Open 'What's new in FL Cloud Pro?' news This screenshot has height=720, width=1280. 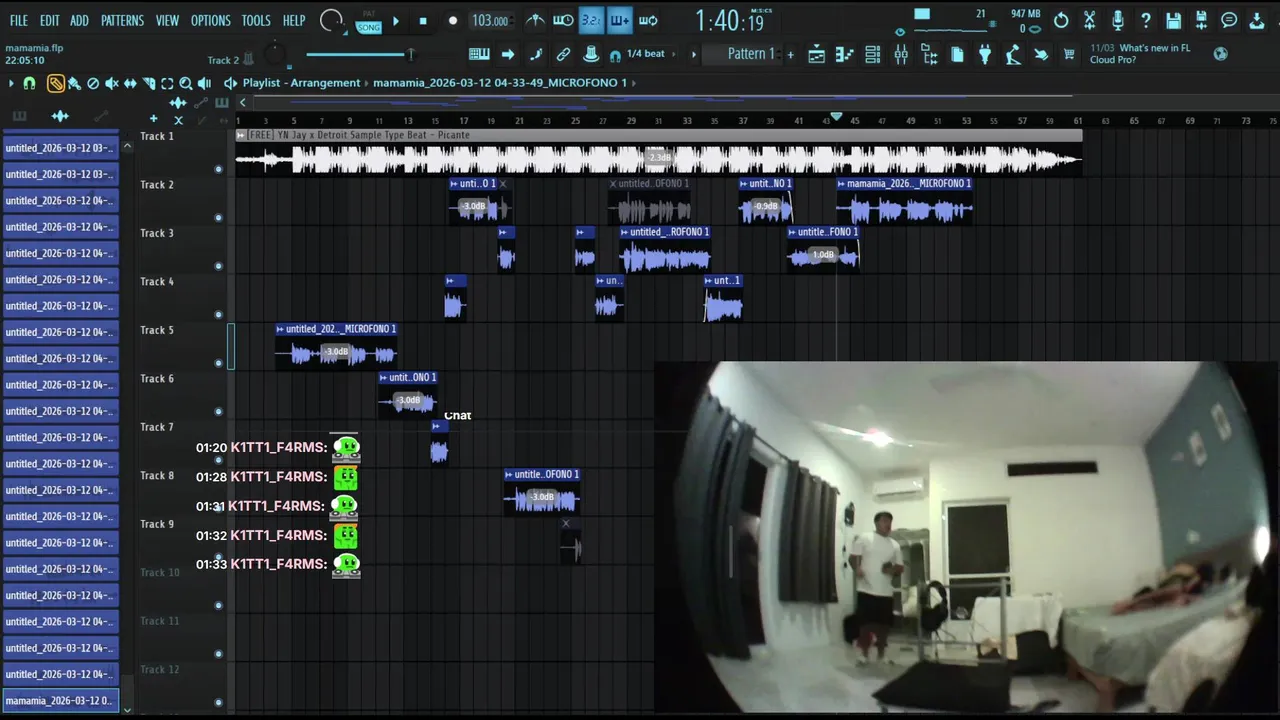tap(1140, 54)
